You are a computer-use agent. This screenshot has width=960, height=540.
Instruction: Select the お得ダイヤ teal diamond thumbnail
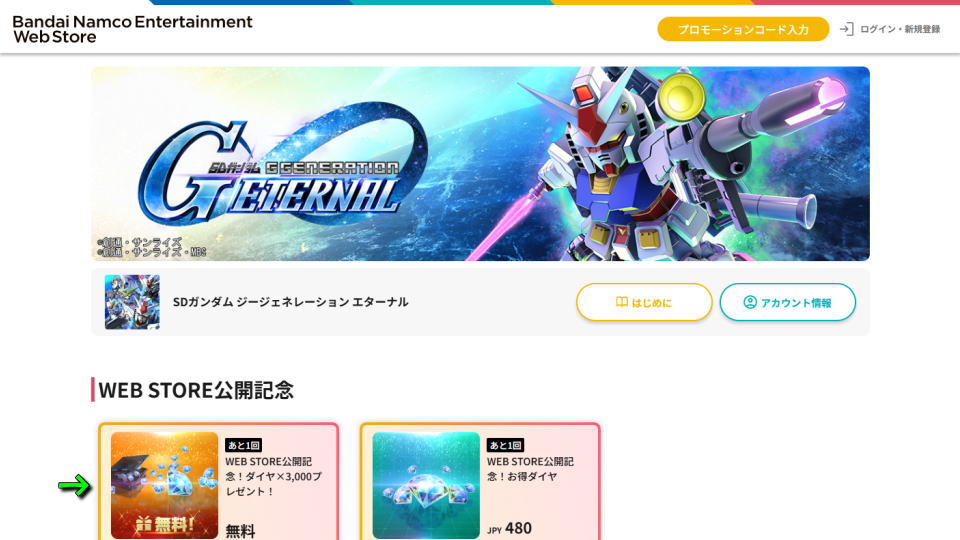click(426, 485)
